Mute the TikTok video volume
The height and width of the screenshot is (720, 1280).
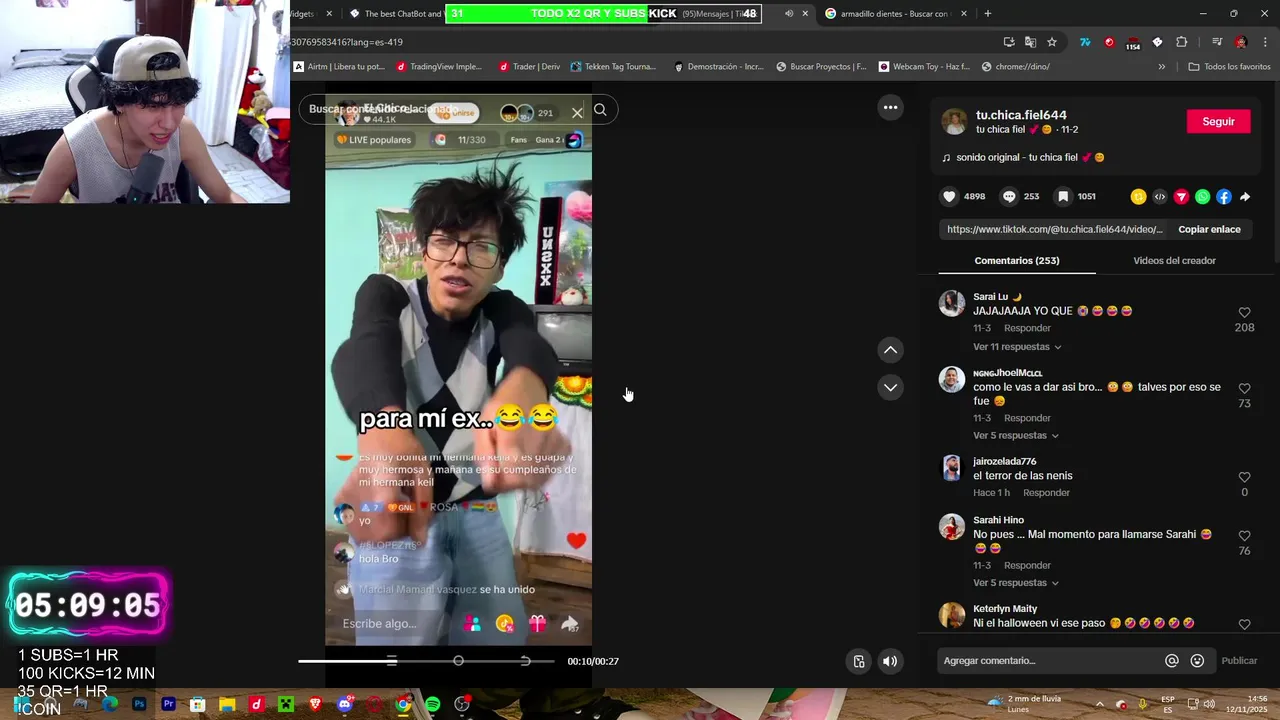[x=890, y=661]
